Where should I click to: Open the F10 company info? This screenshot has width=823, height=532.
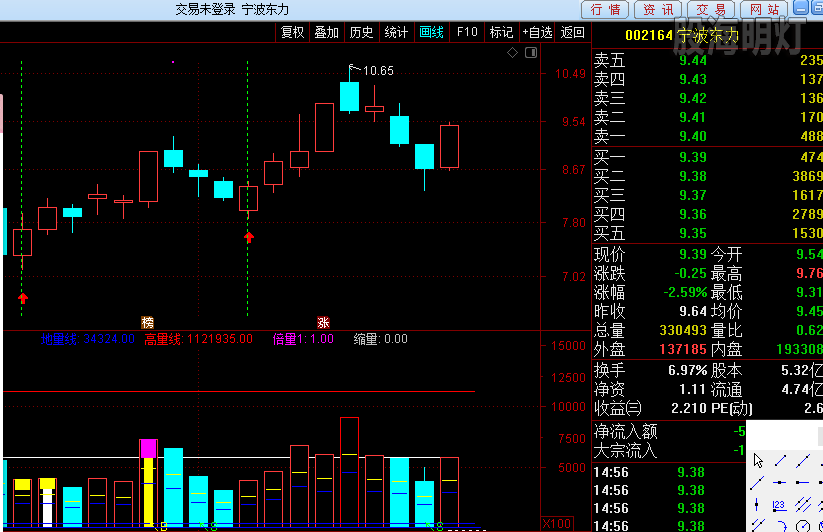tap(467, 32)
